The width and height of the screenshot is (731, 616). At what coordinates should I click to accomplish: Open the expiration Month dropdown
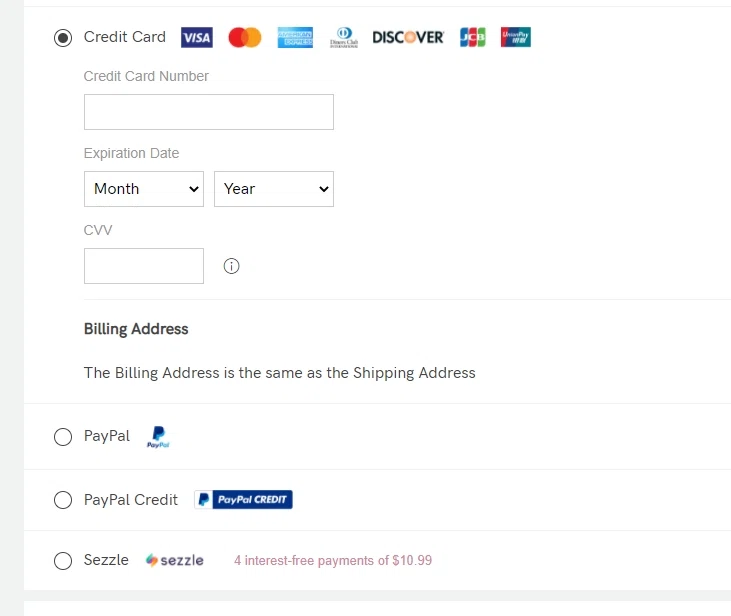pyautogui.click(x=144, y=189)
